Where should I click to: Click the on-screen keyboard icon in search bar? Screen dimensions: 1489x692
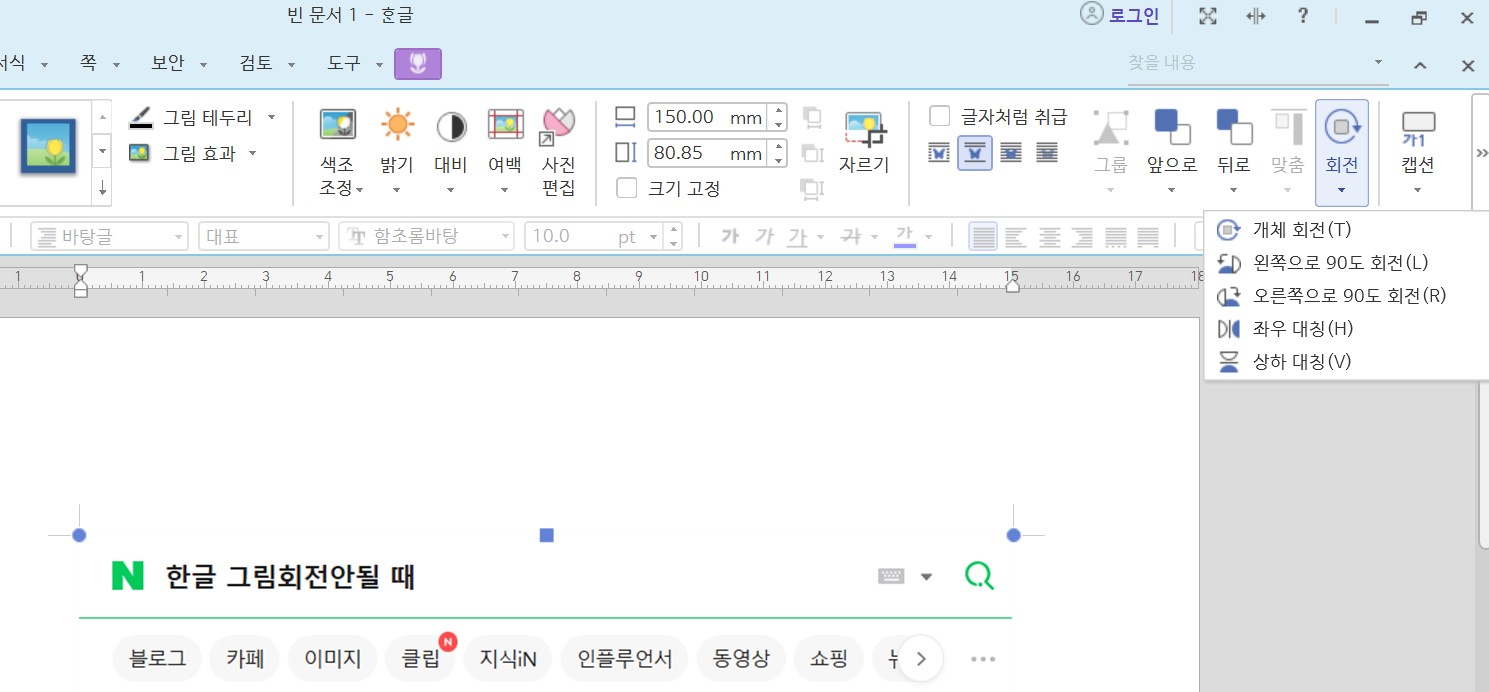click(x=891, y=576)
